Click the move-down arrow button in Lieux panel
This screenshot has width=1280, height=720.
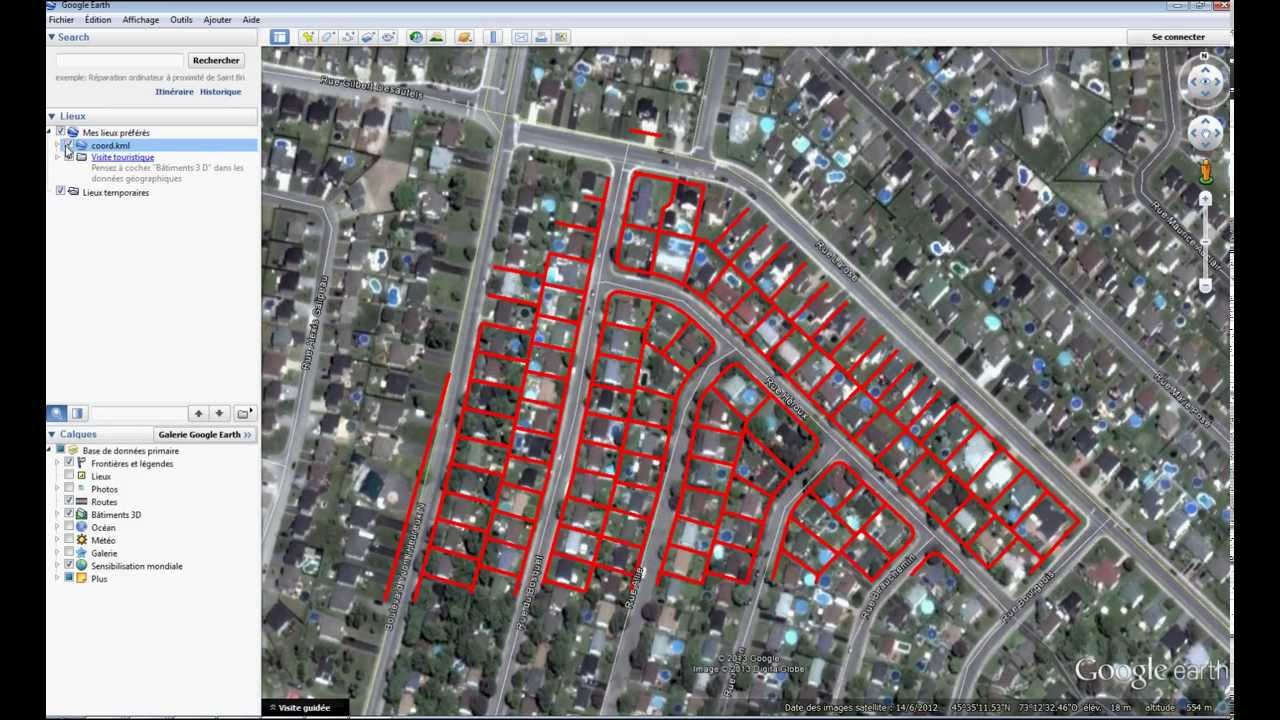click(219, 413)
